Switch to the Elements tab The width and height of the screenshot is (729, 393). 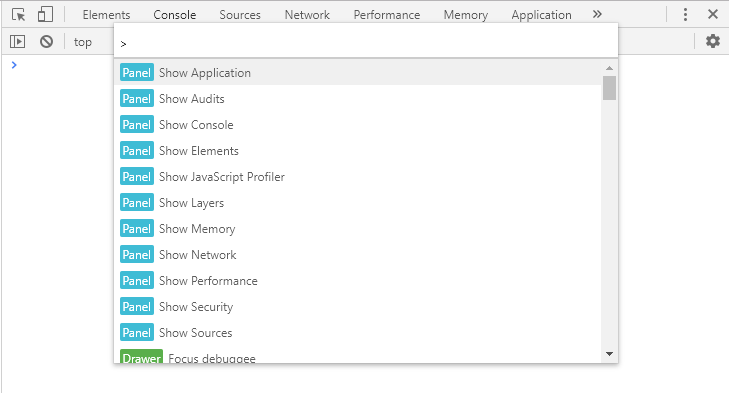pos(106,15)
